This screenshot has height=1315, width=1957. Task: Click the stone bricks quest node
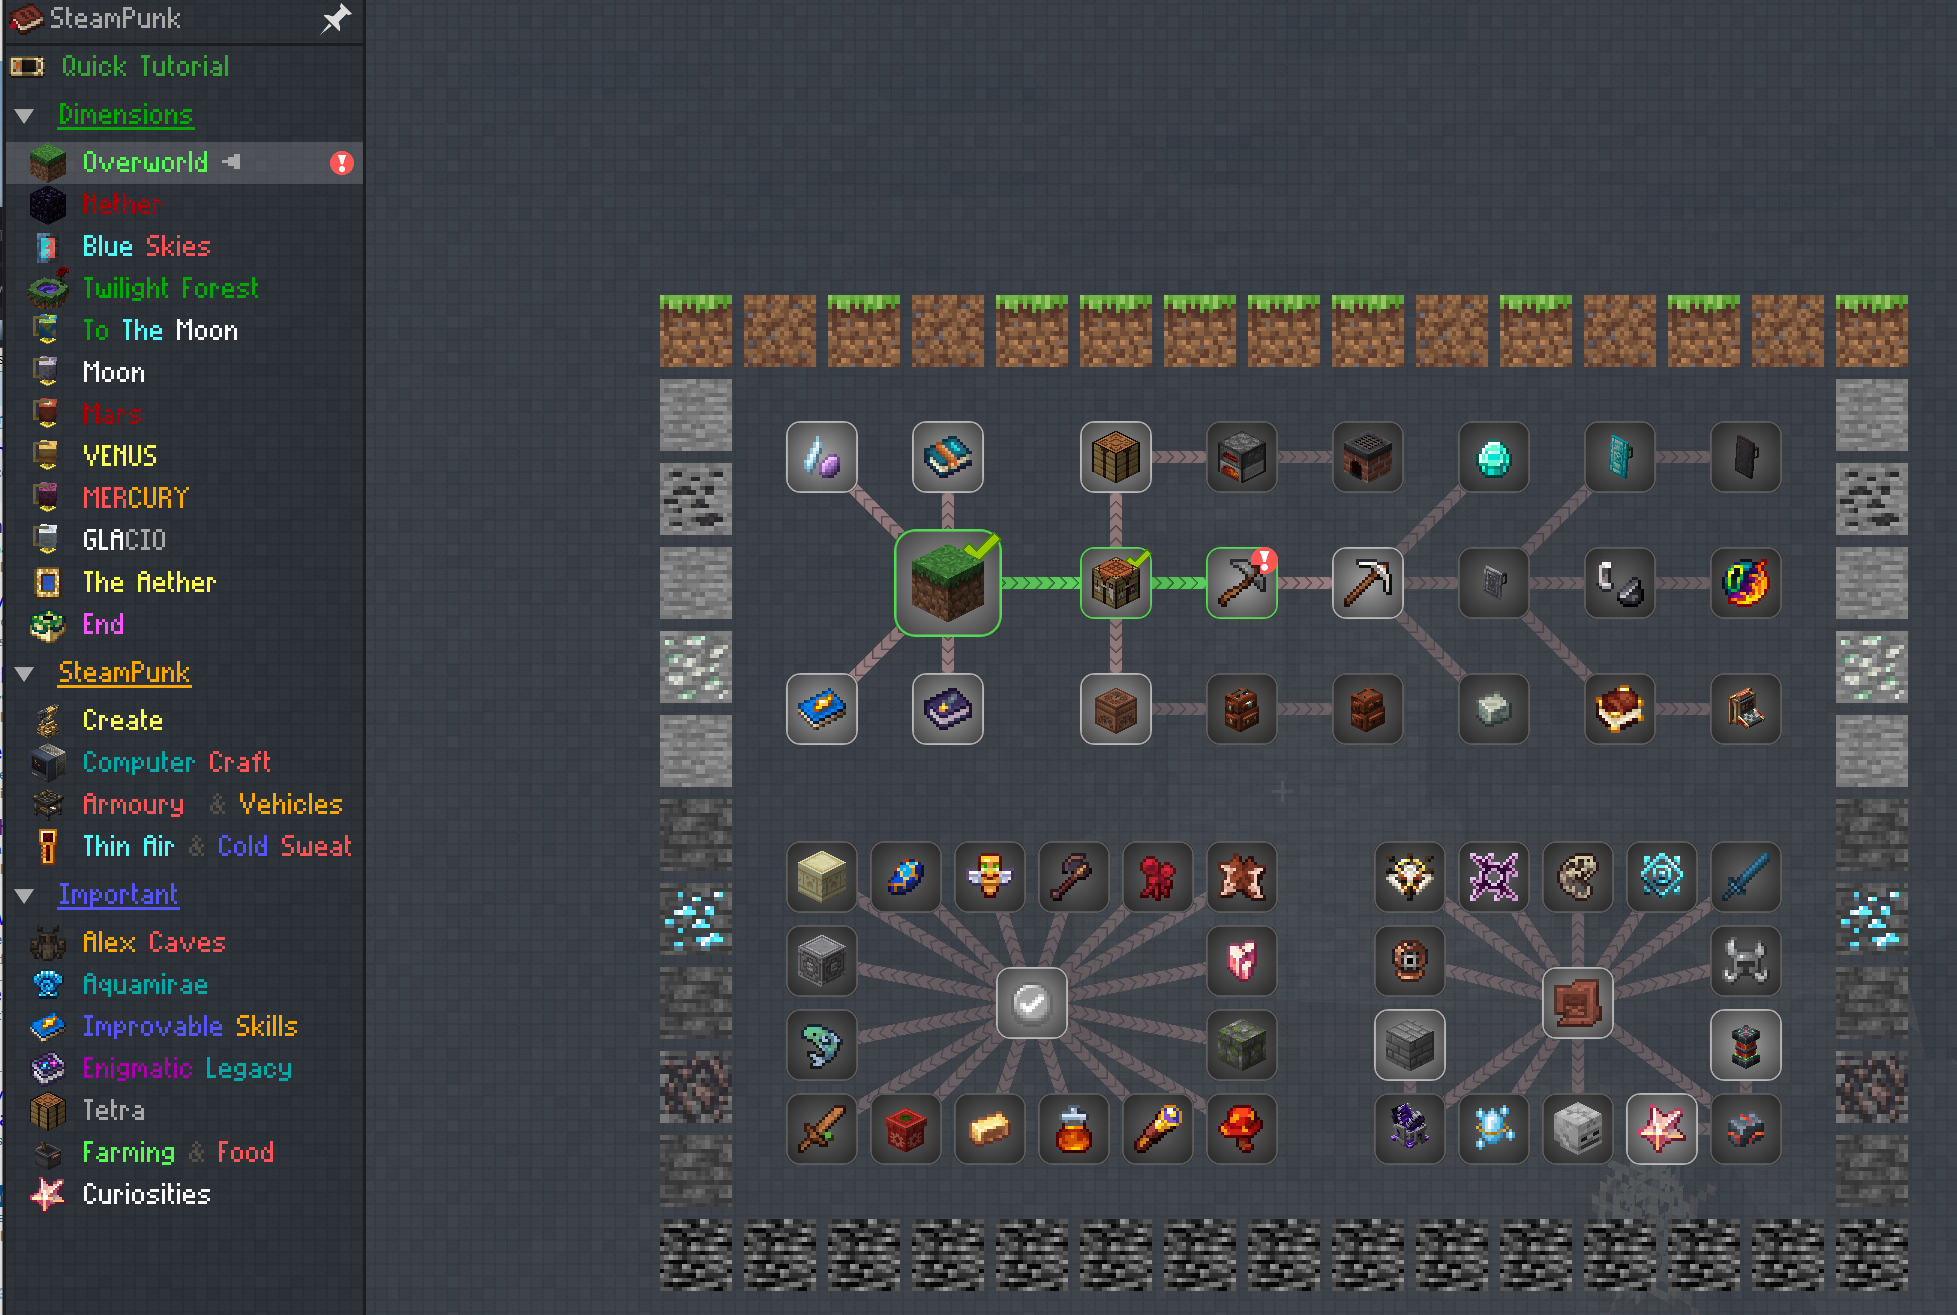coord(1409,1045)
